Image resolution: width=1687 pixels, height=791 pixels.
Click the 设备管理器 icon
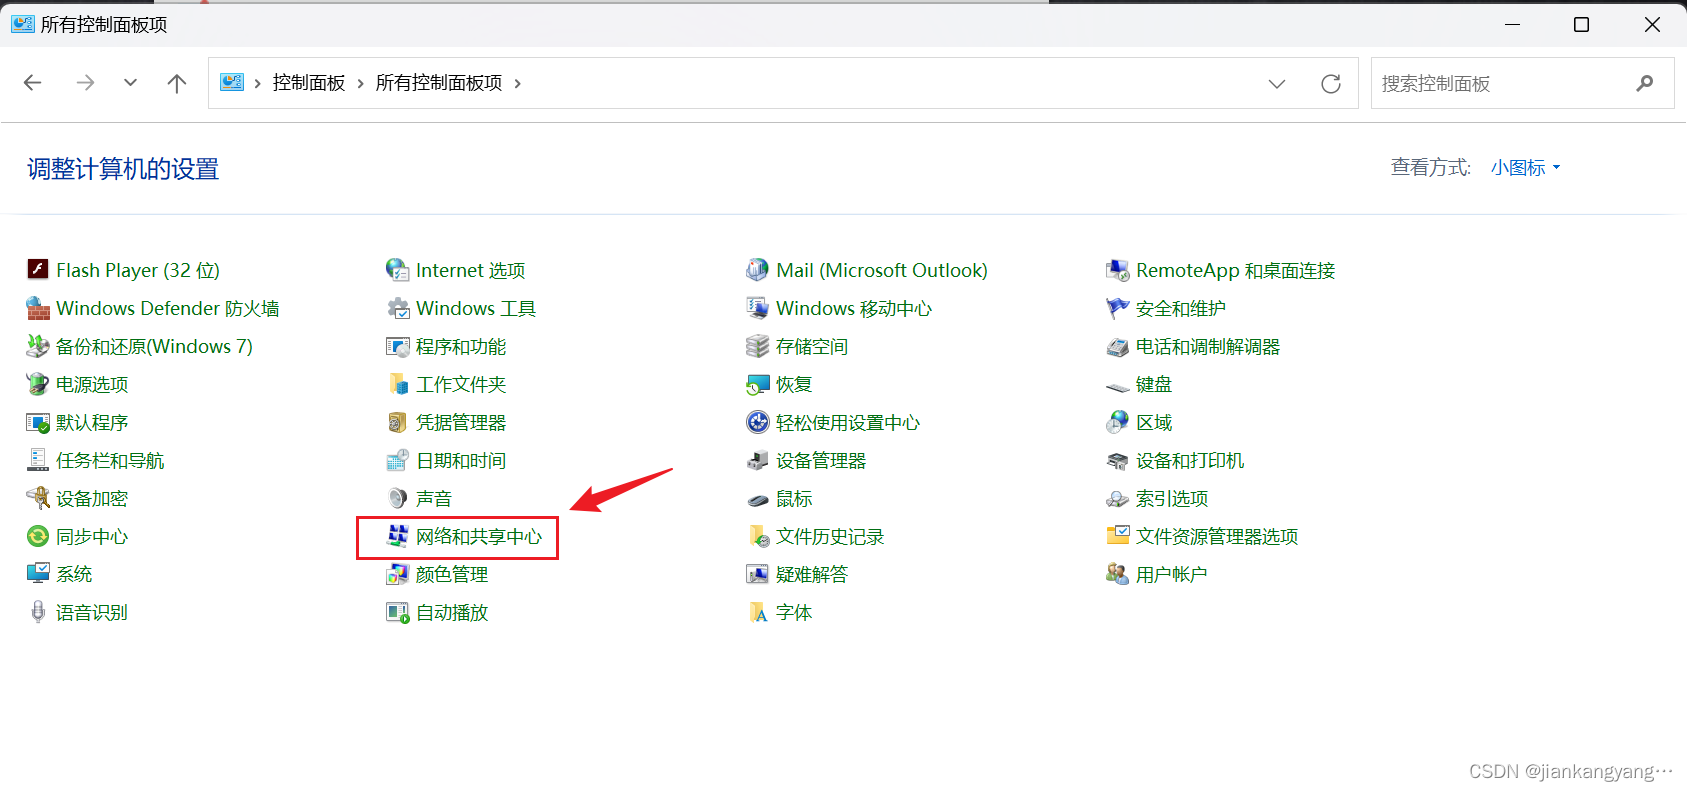[758, 460]
